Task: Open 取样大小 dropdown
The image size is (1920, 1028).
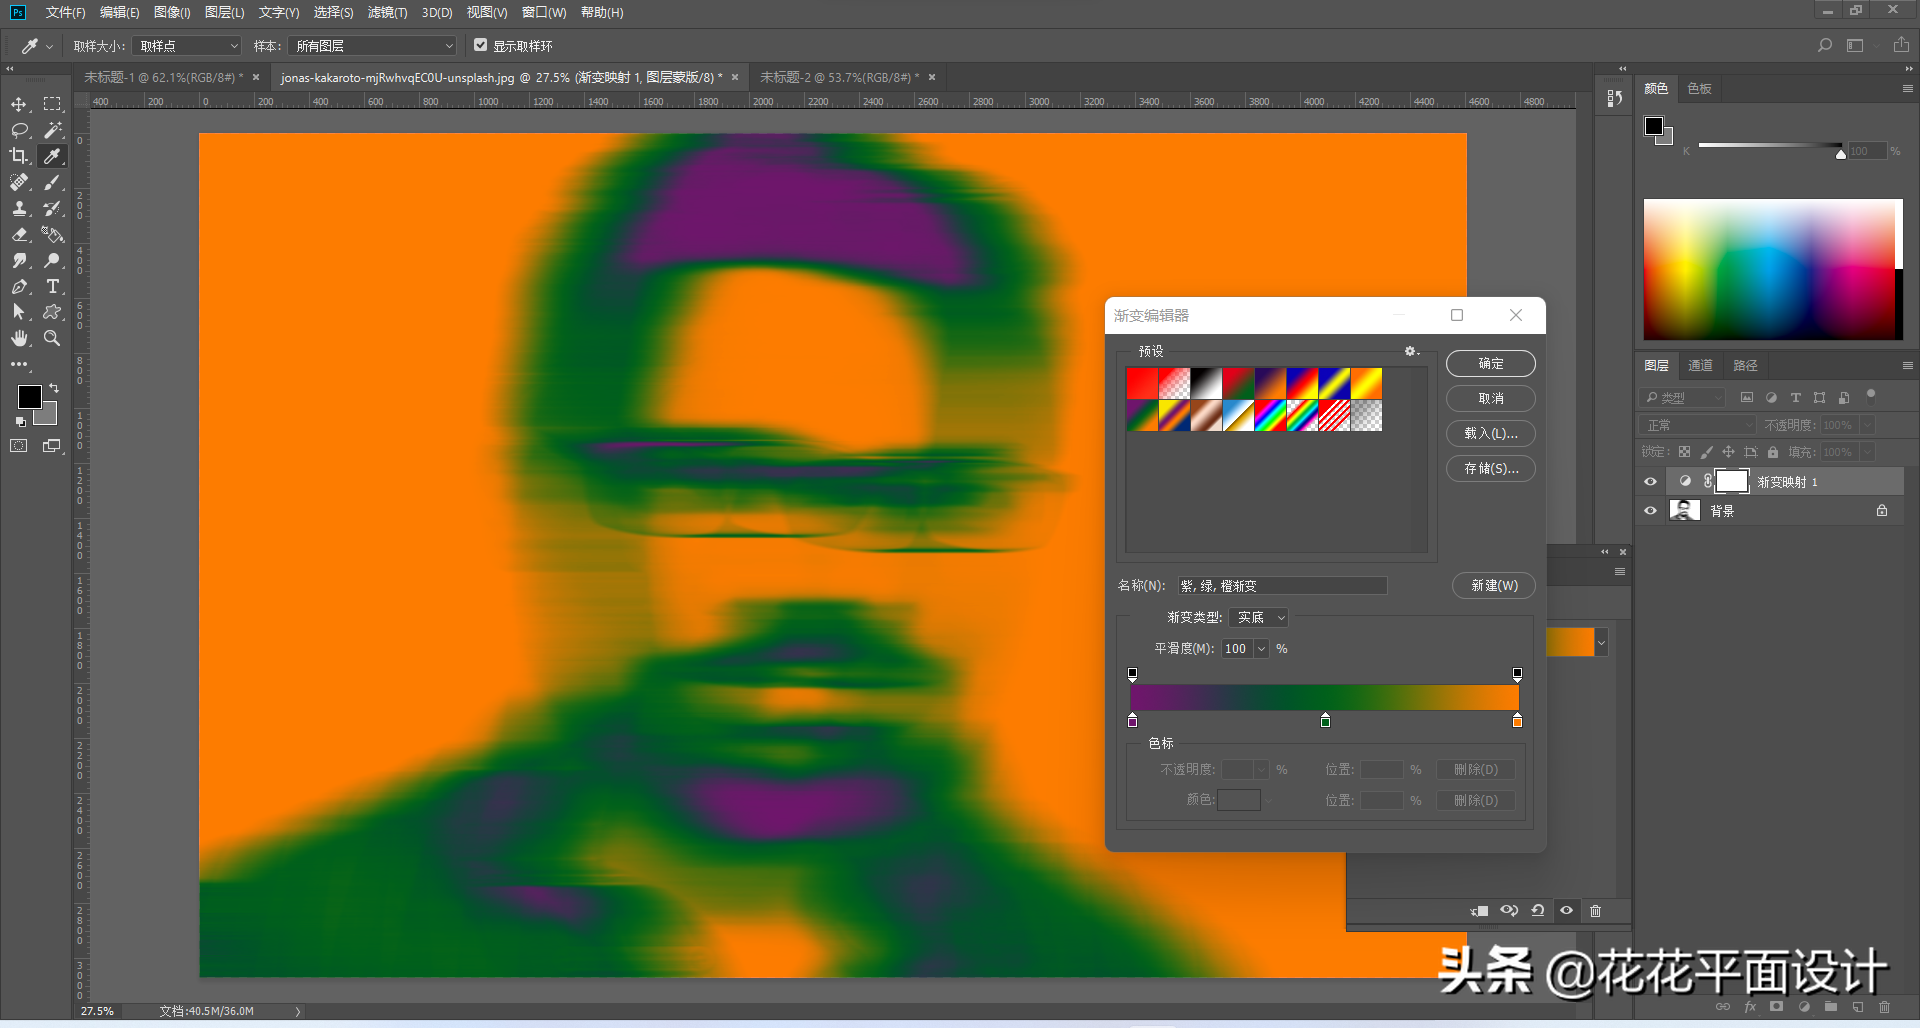Action: tap(187, 46)
